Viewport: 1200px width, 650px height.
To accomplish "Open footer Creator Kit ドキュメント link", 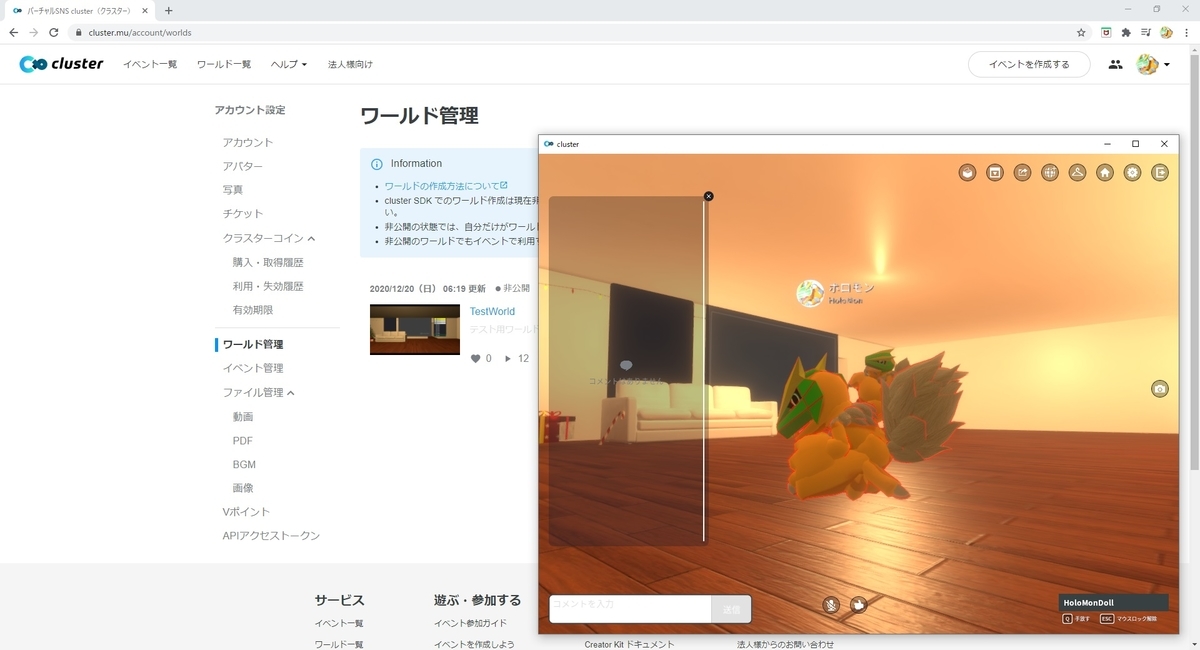I will (x=630, y=645).
